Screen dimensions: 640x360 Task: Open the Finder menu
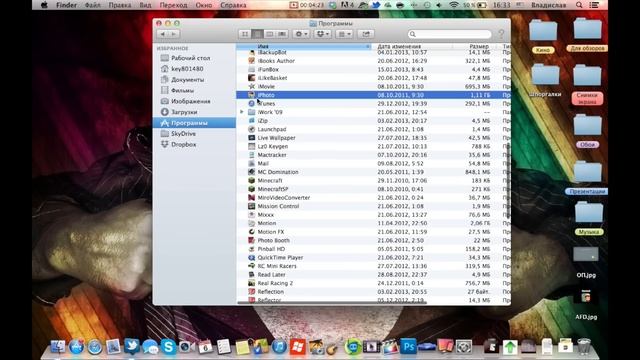point(66,5)
